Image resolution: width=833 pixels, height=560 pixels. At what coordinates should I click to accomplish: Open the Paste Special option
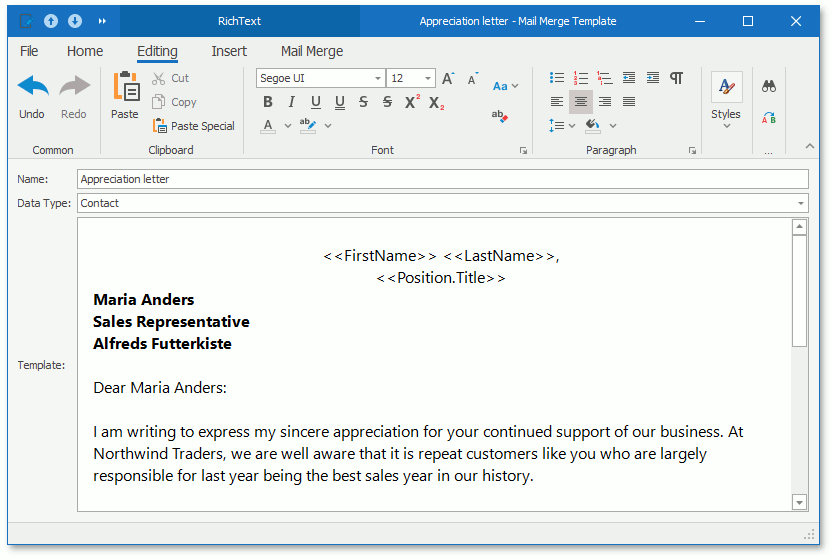click(193, 126)
